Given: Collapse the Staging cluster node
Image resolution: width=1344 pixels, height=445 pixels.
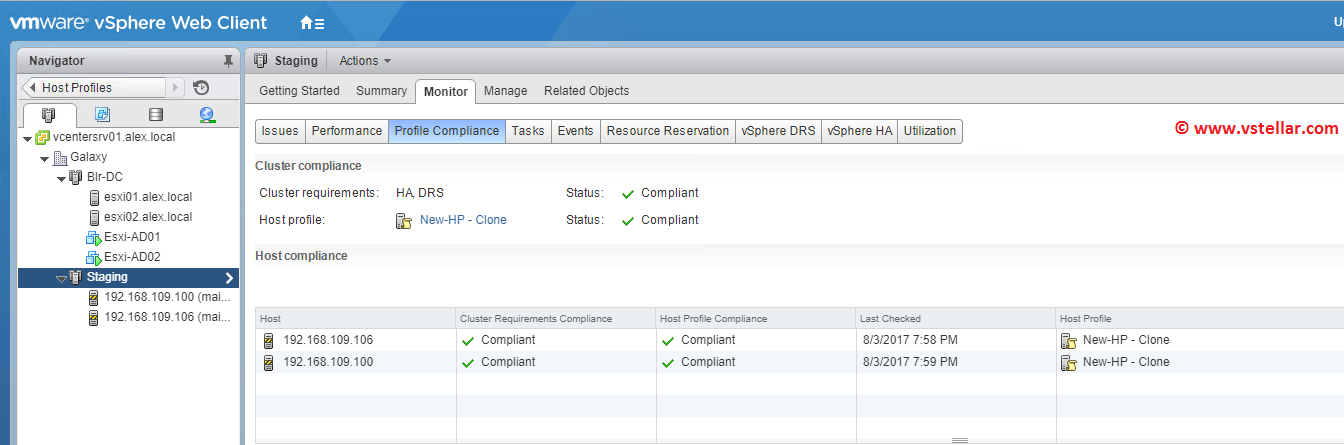Looking at the screenshot, I should (61, 278).
